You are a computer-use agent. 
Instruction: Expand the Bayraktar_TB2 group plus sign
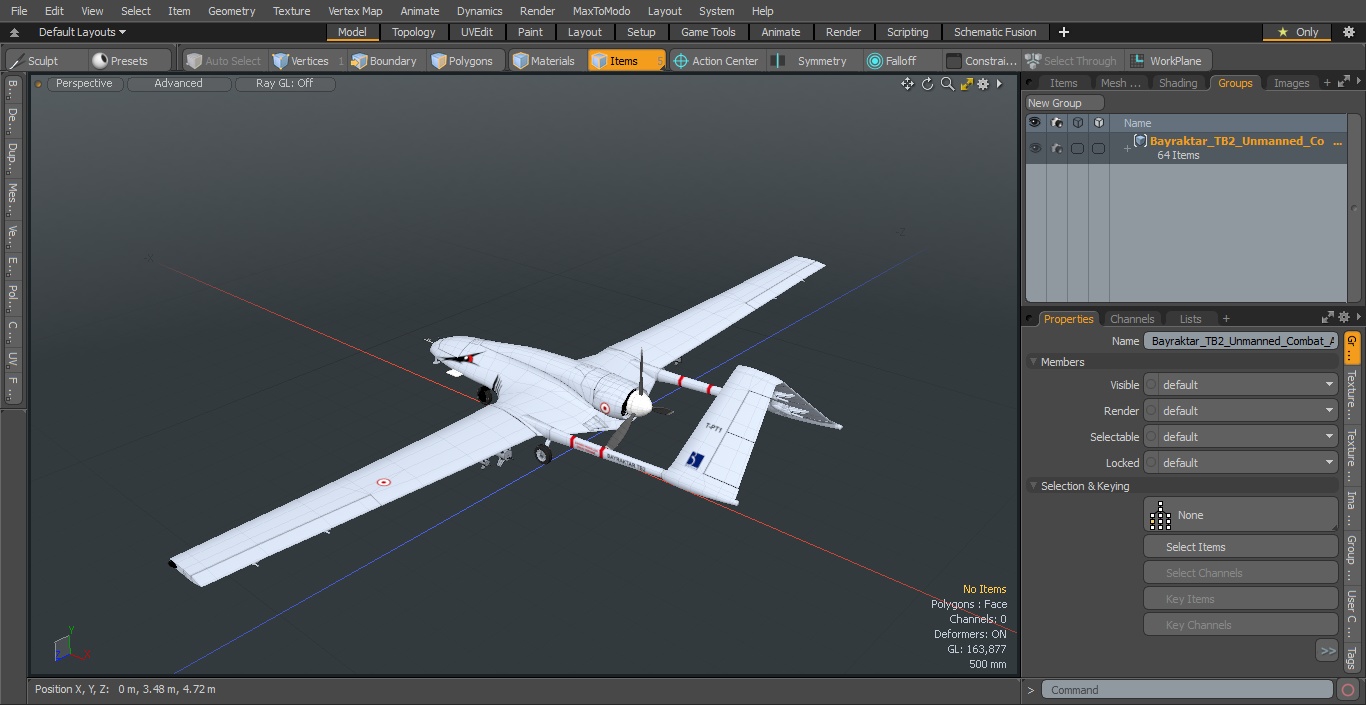1127,149
